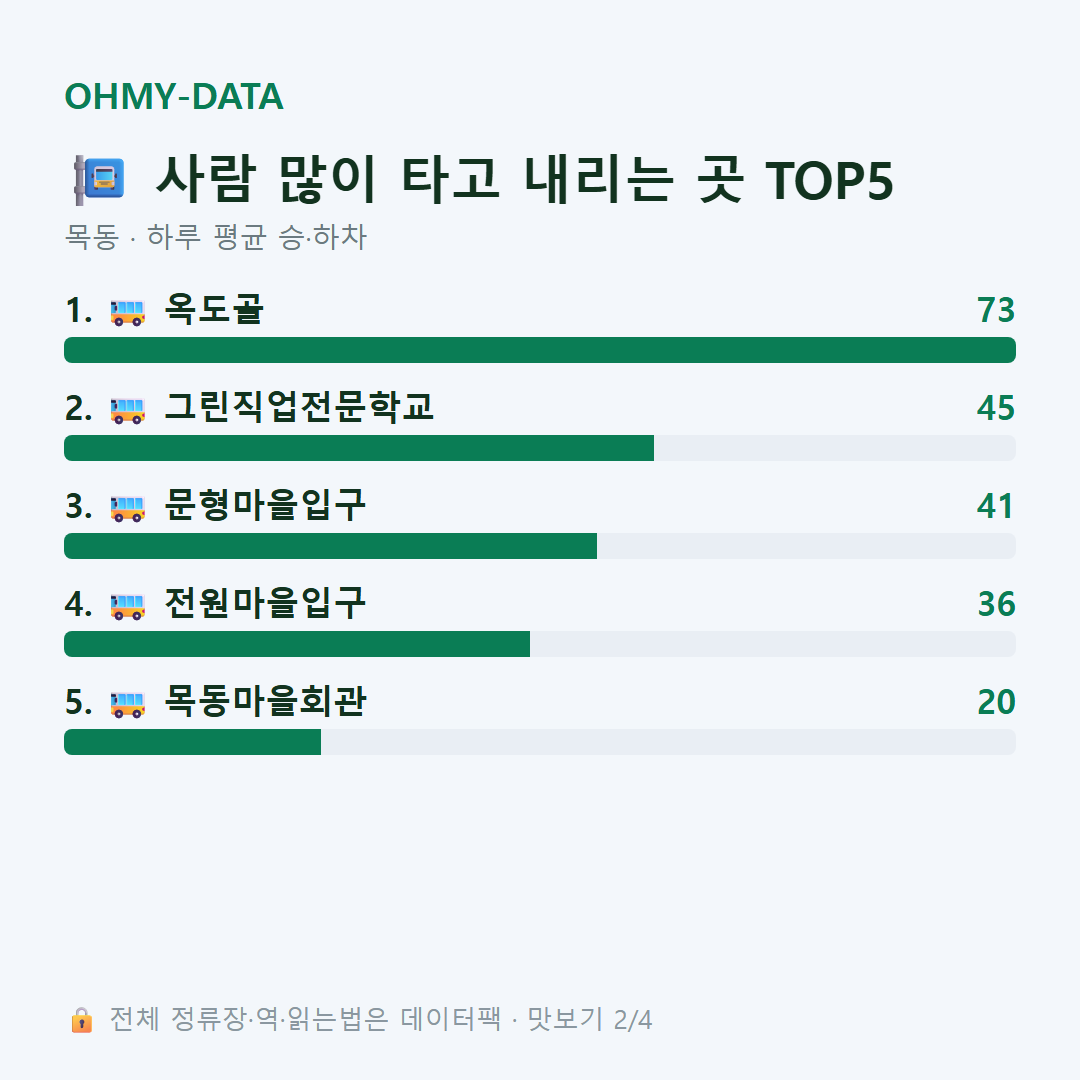Viewport: 1080px width, 1080px height.
Task: Click the value 73 for rank one
Action: [x=996, y=310]
